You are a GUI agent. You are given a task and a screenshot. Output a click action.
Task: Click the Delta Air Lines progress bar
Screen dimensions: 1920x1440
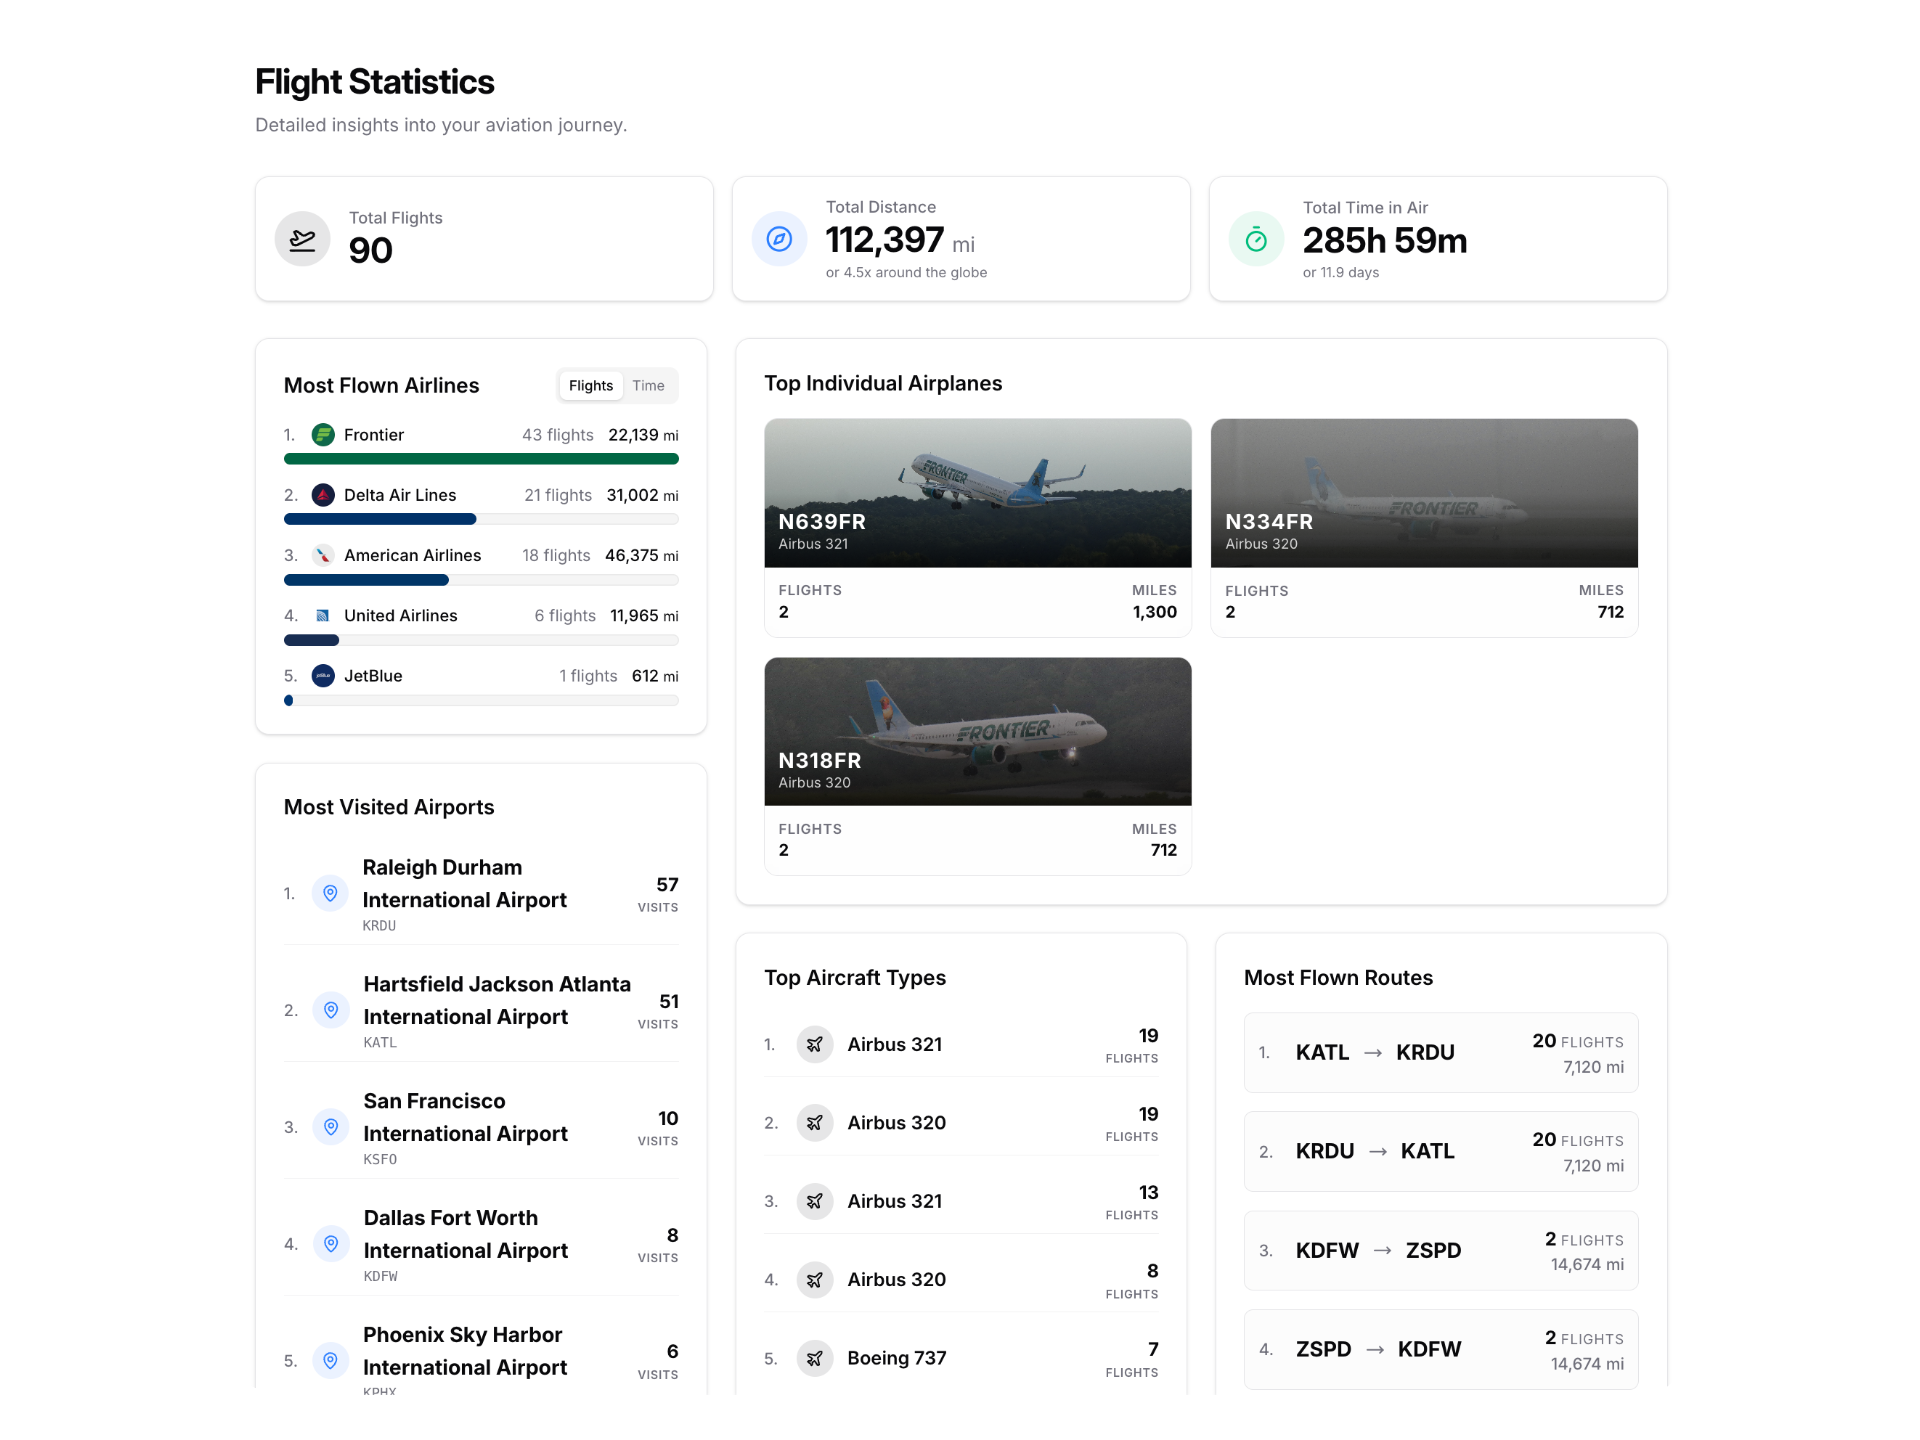click(481, 519)
